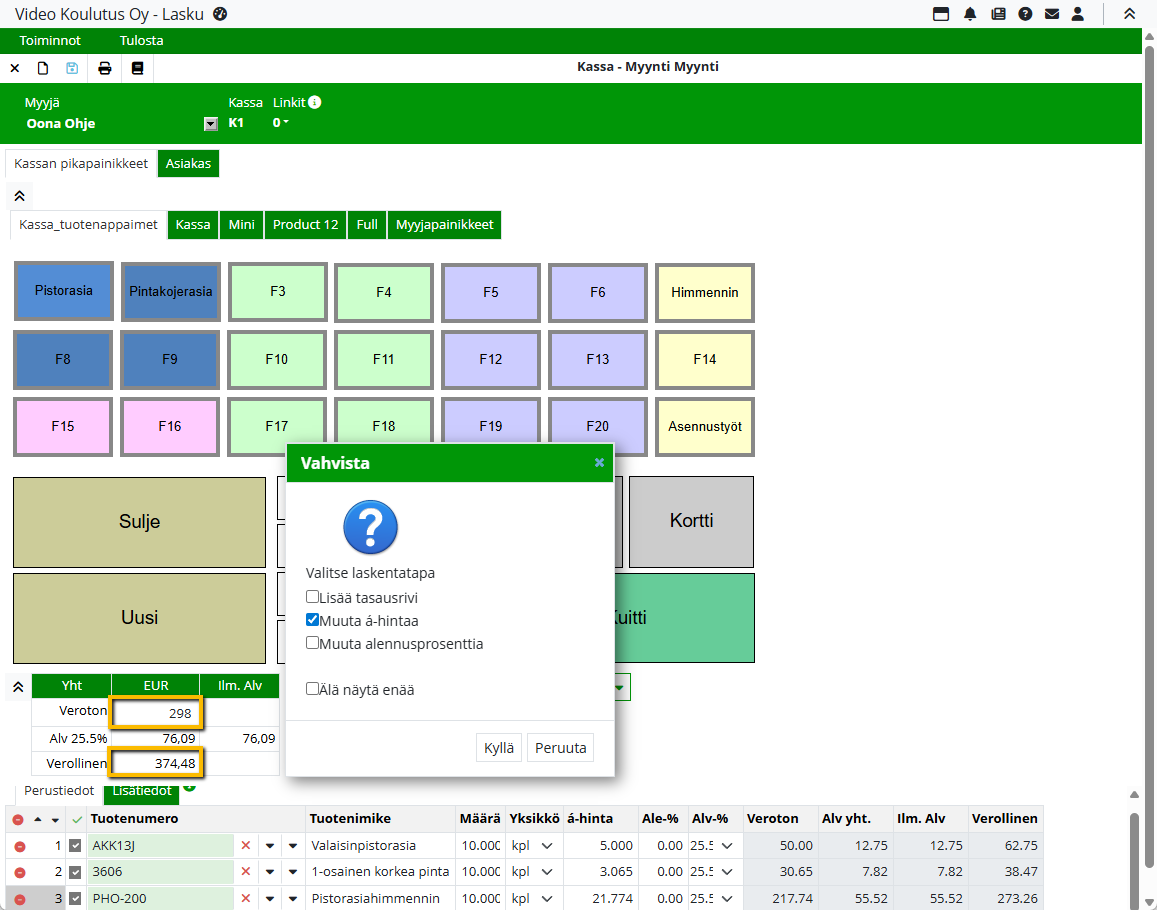1157x910 pixels.
Task: Open the user profile icon
Action: [x=1077, y=14]
